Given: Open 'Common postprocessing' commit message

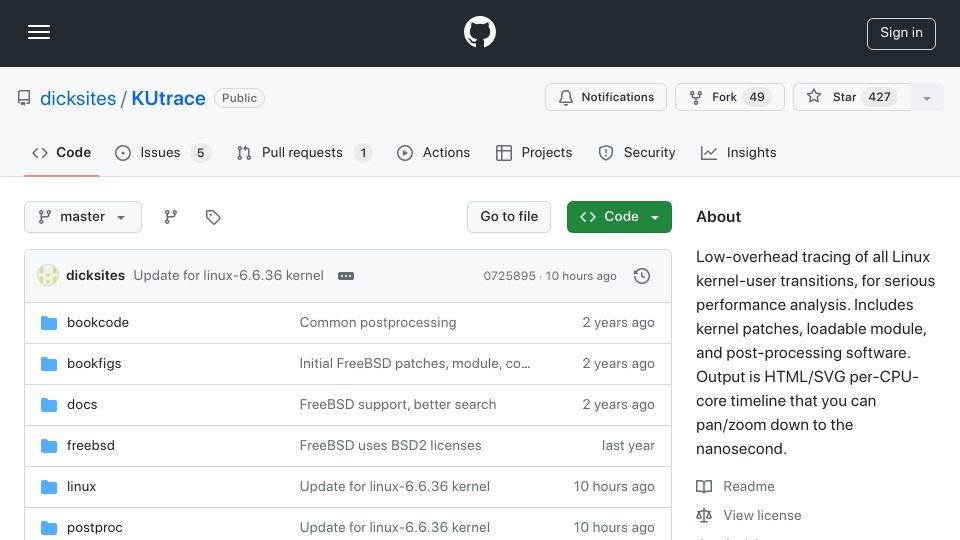Looking at the screenshot, I should pos(378,323).
